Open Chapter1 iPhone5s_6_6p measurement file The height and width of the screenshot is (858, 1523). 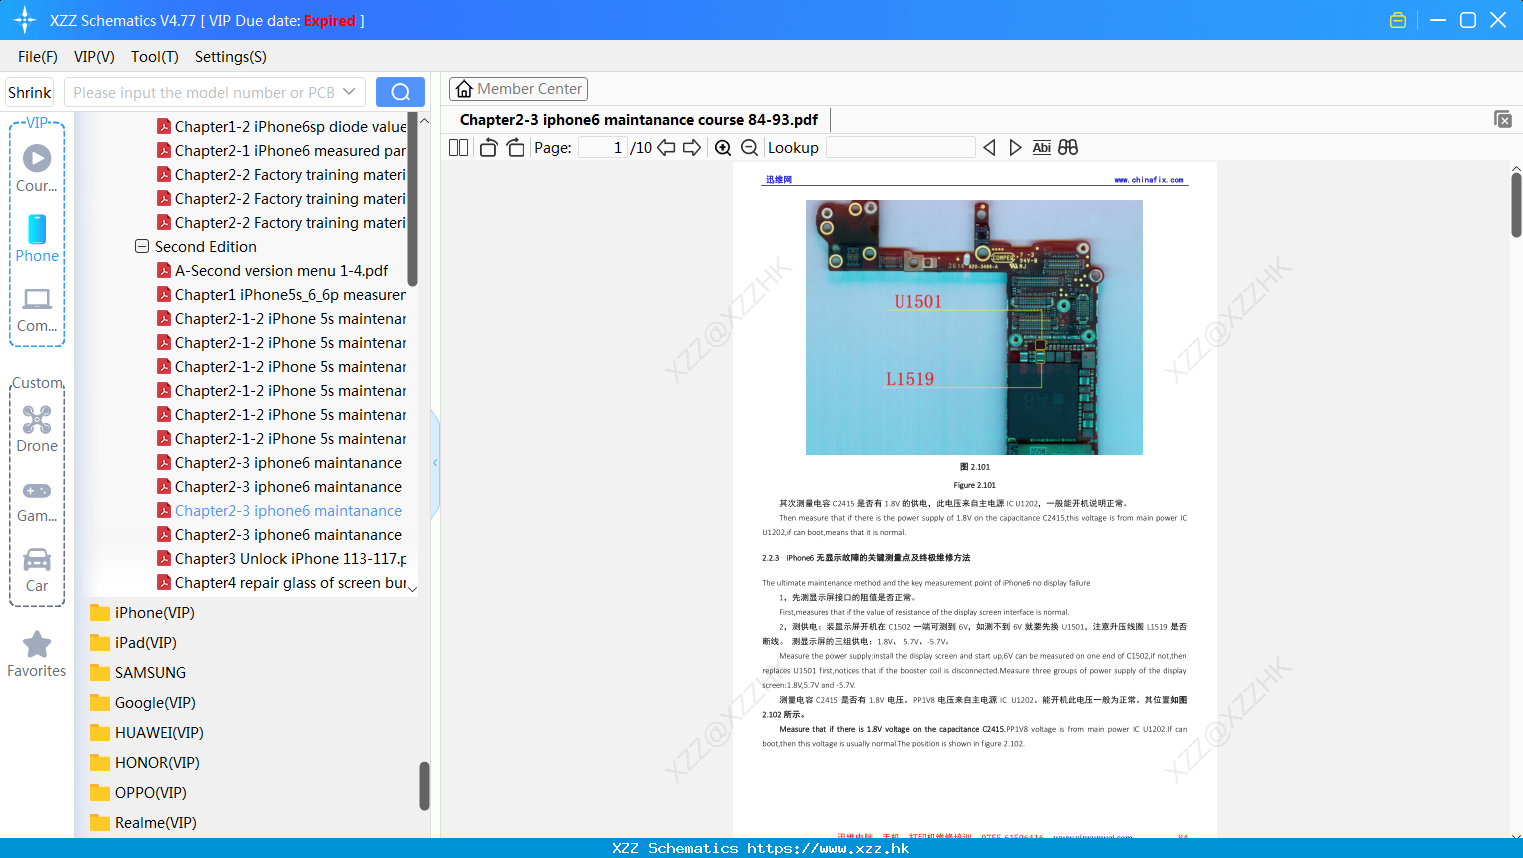coord(282,294)
